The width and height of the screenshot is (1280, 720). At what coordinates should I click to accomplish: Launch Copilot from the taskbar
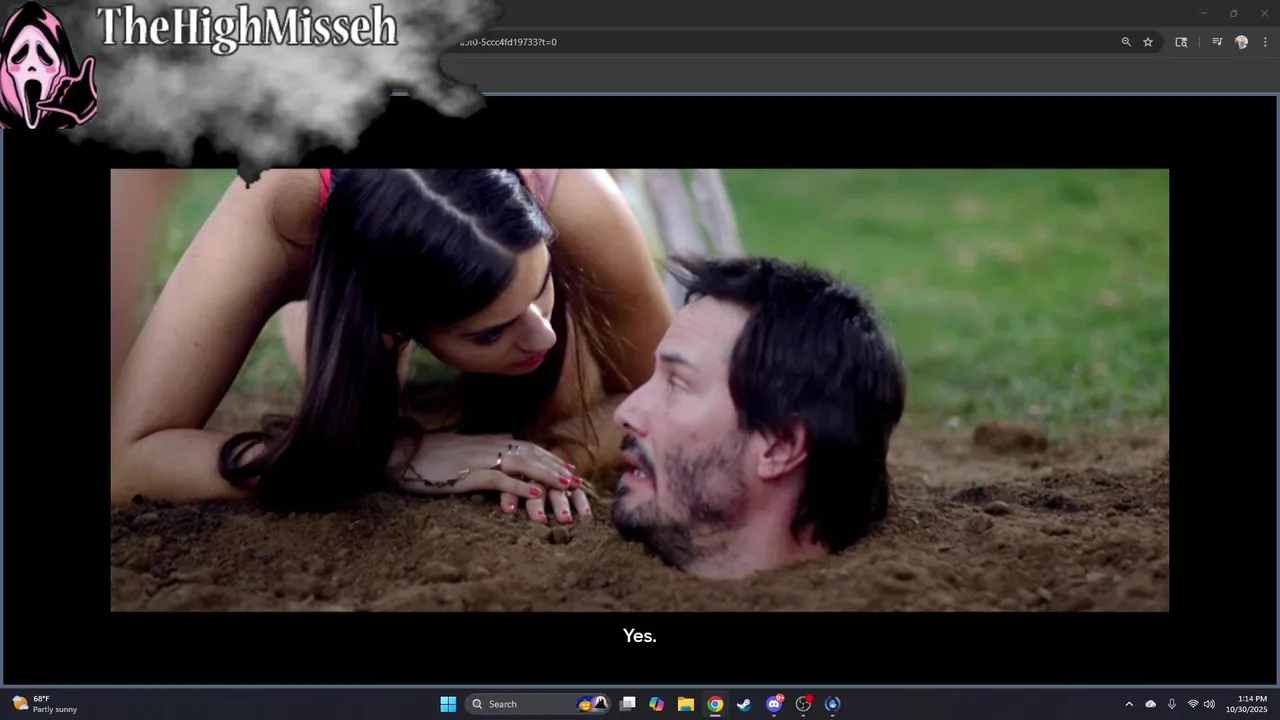click(x=656, y=704)
